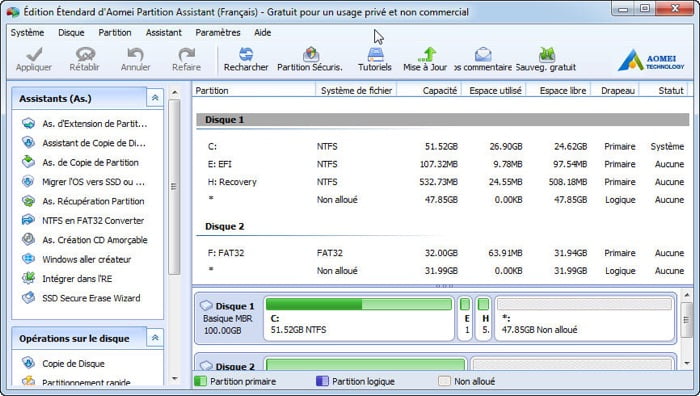The height and width of the screenshot is (396, 700).
Task: Select the E partition block in Disque 1 map
Action: coord(465,318)
